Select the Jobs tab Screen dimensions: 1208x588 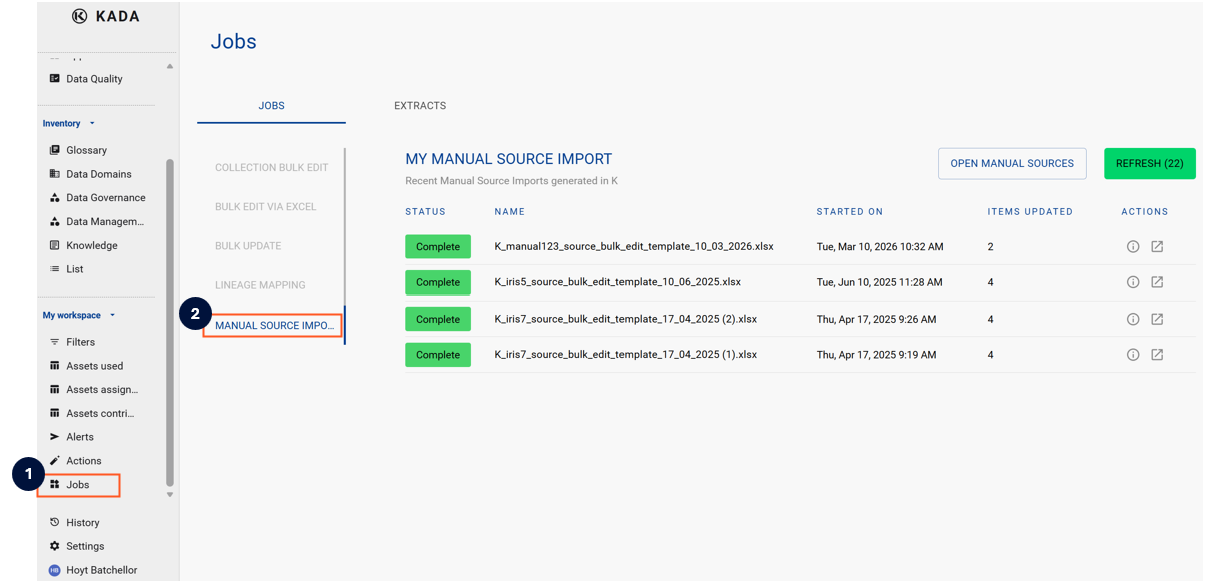click(x=271, y=106)
